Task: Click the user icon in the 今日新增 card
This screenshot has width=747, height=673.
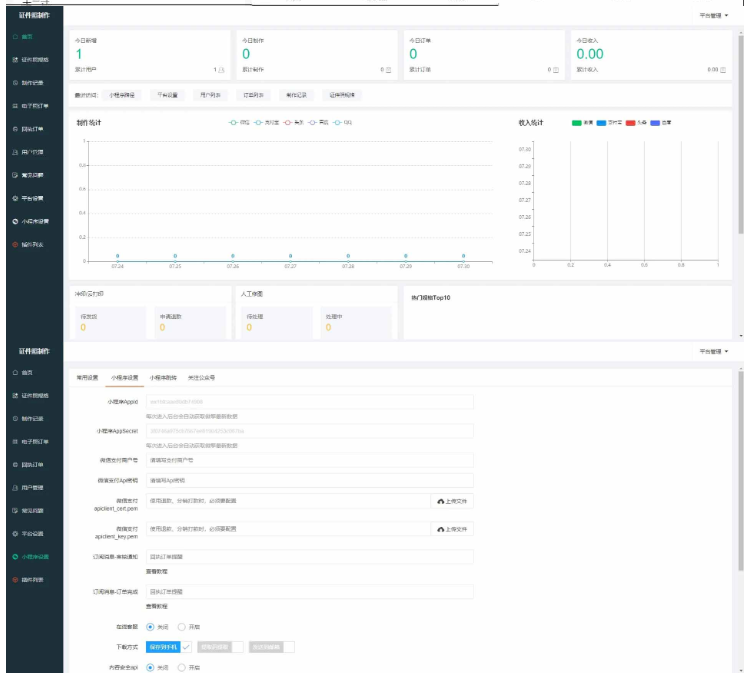Action: point(221,71)
